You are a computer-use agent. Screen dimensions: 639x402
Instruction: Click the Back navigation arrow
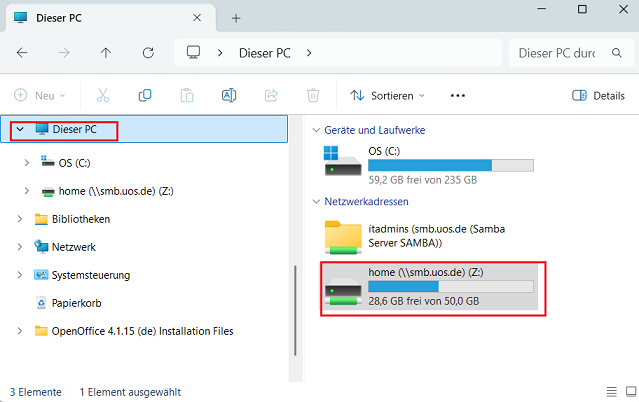[x=22, y=52]
